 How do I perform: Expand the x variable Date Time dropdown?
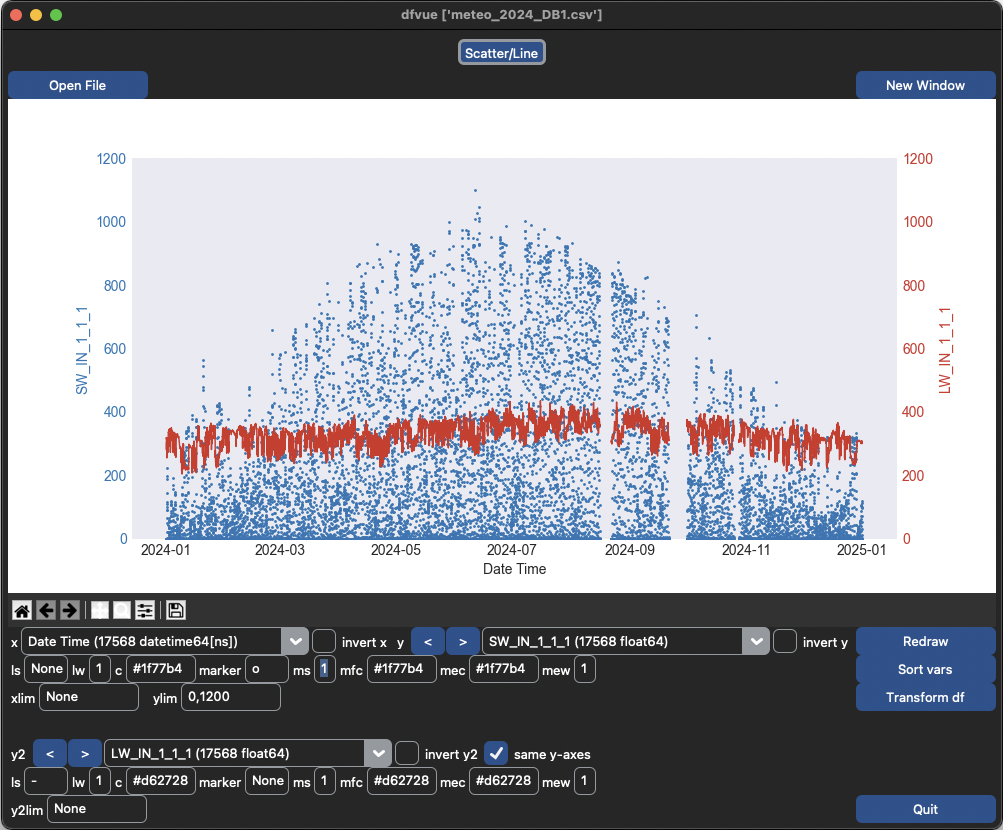coord(294,641)
